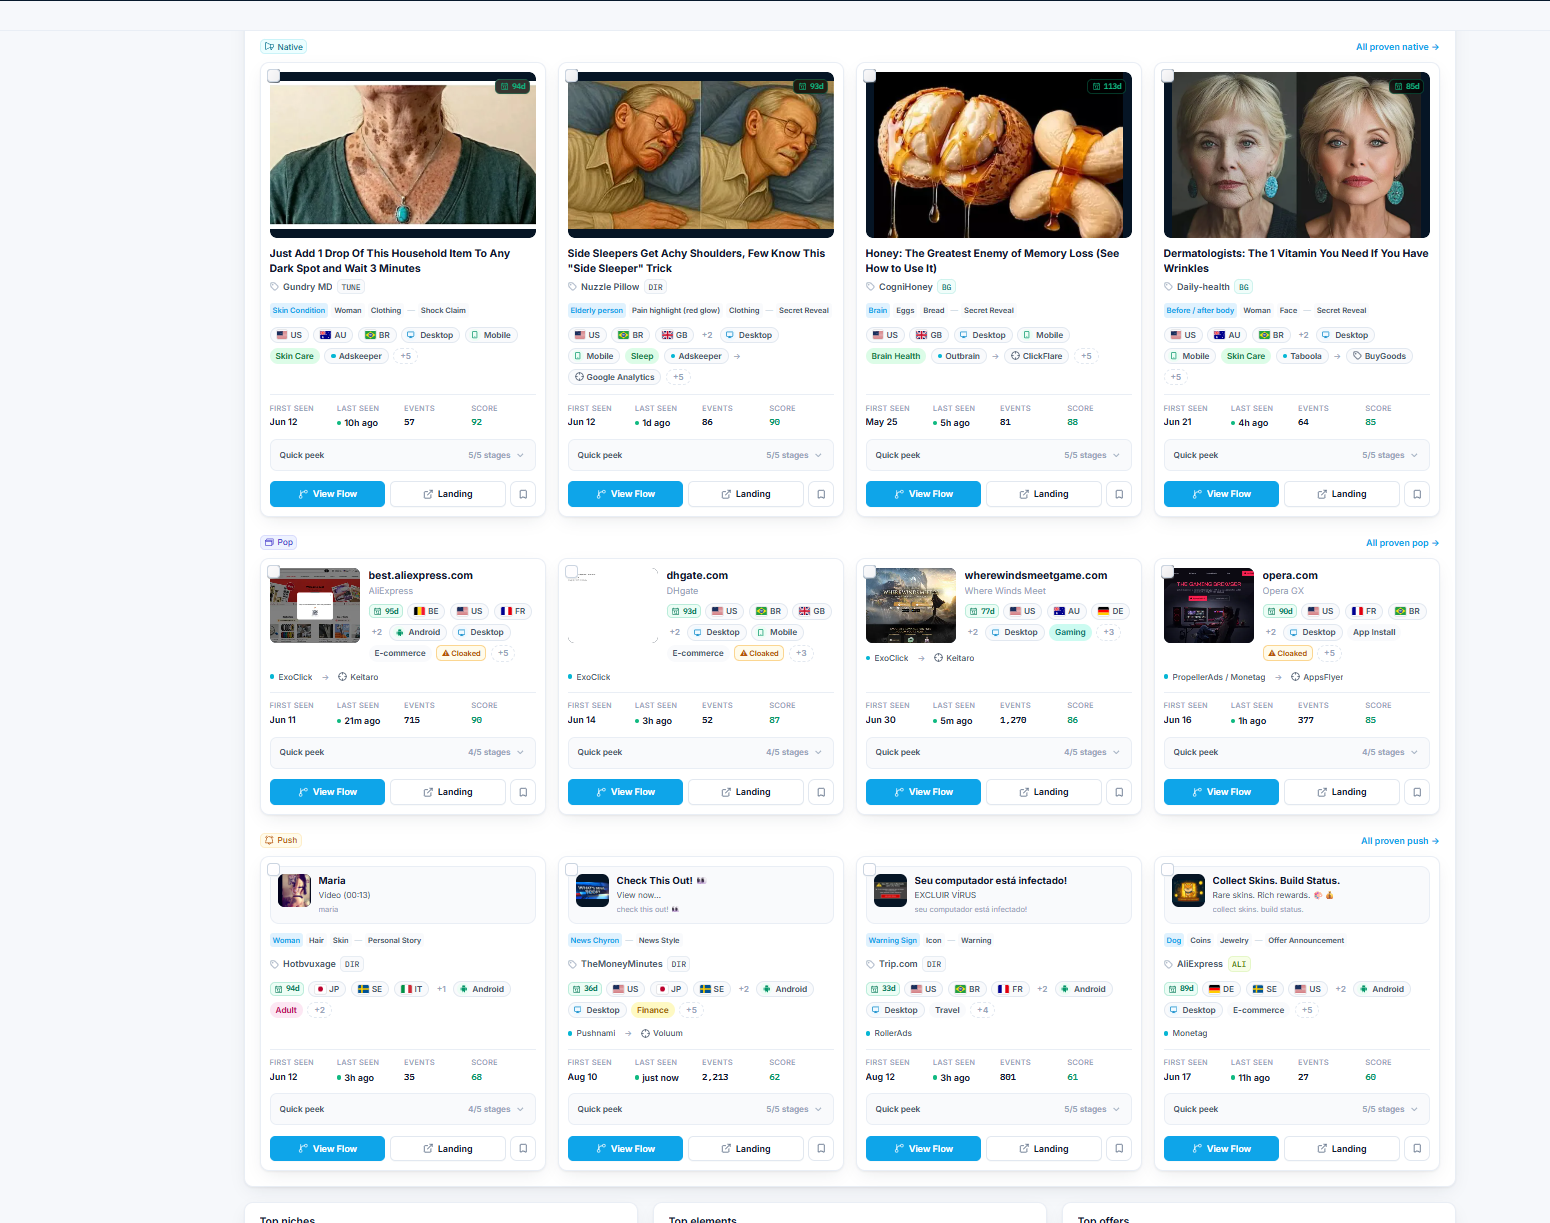Bookmark the Seu computador push card

click(x=1119, y=1149)
